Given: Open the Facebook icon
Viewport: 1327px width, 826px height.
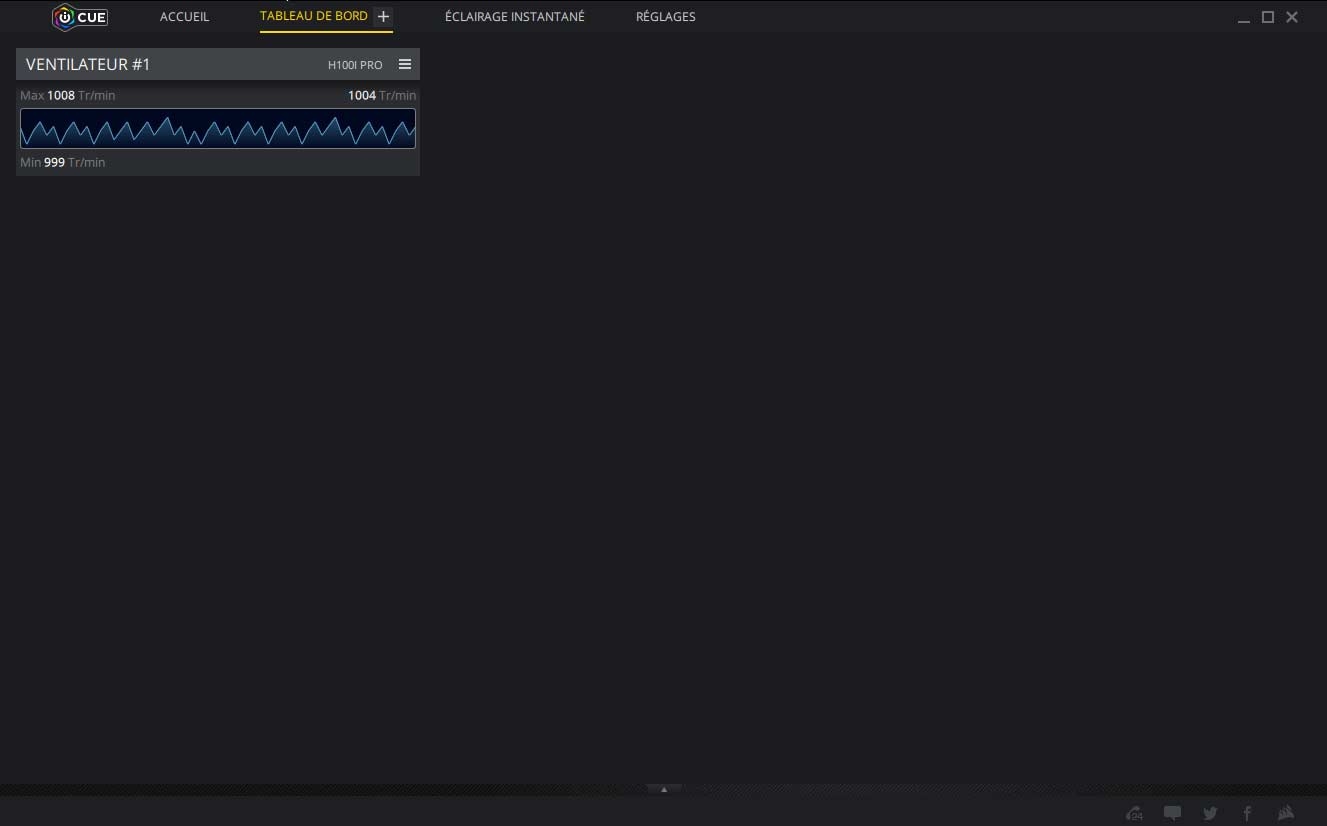Looking at the screenshot, I should pyautogui.click(x=1247, y=813).
